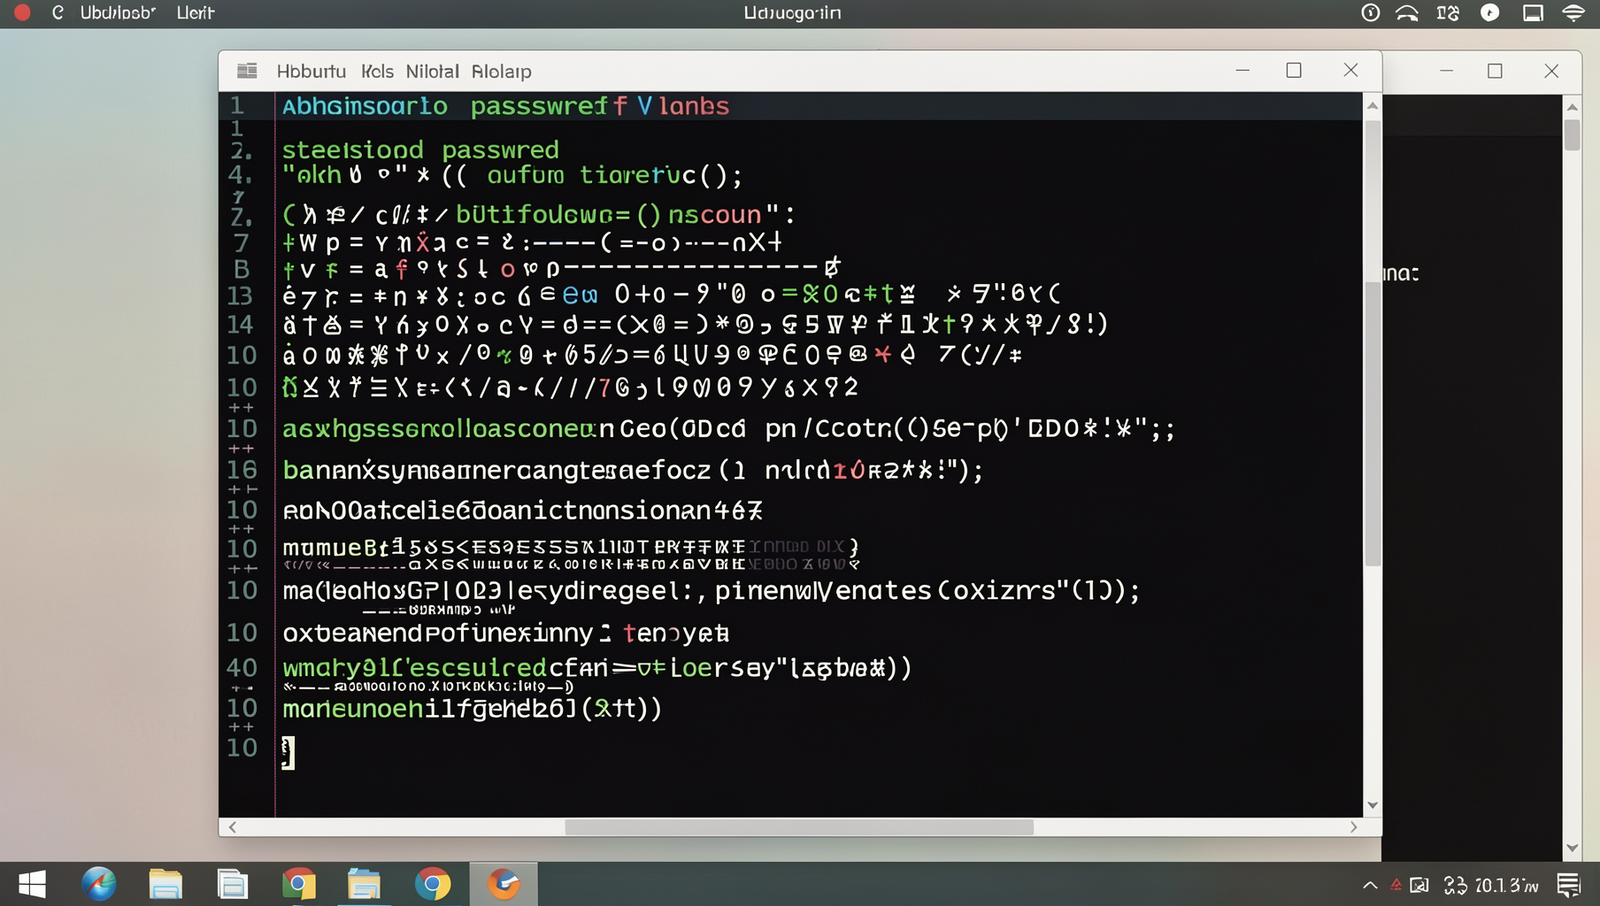
Task: Open the Windows Start menu
Action: (x=32, y=884)
